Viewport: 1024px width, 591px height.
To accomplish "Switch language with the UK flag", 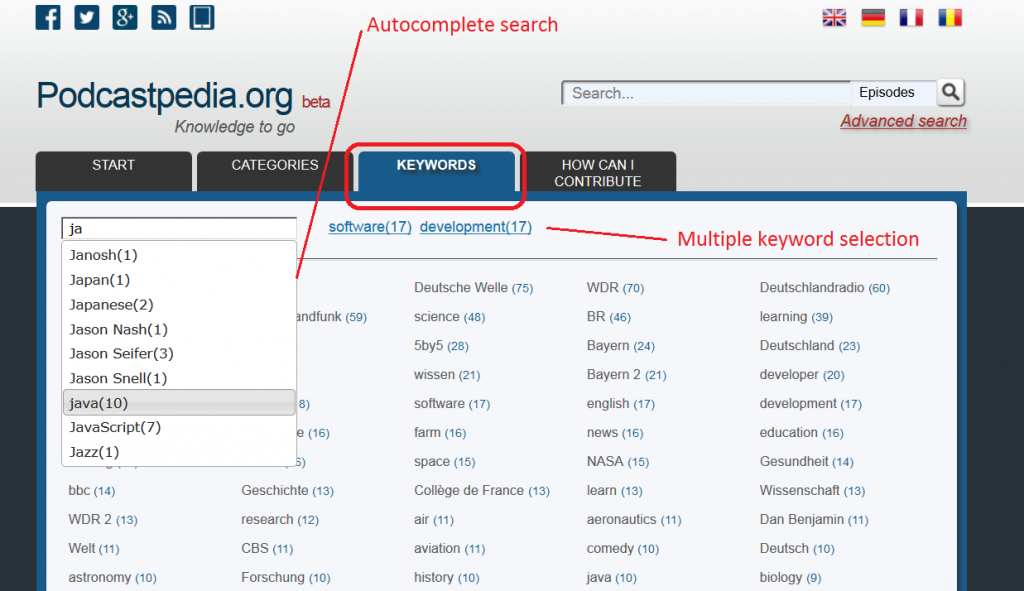I will click(x=834, y=17).
